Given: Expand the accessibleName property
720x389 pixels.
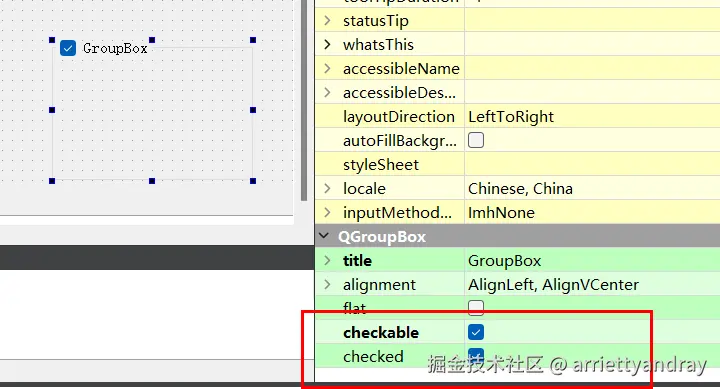Looking at the screenshot, I should tap(327, 69).
